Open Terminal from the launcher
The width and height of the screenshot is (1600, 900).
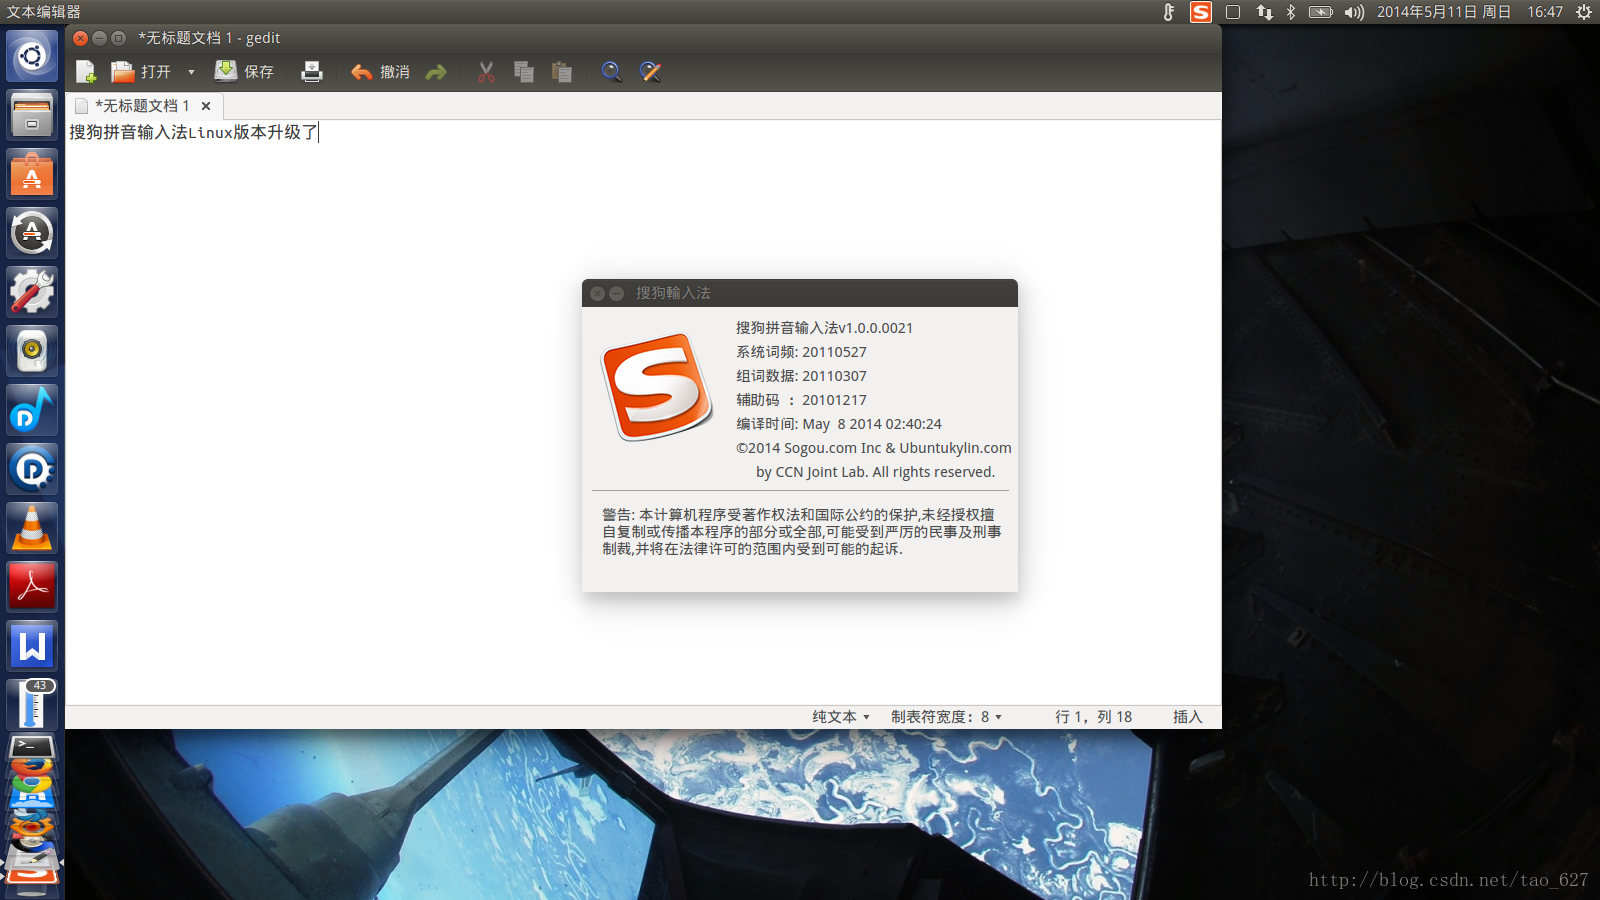[32, 747]
